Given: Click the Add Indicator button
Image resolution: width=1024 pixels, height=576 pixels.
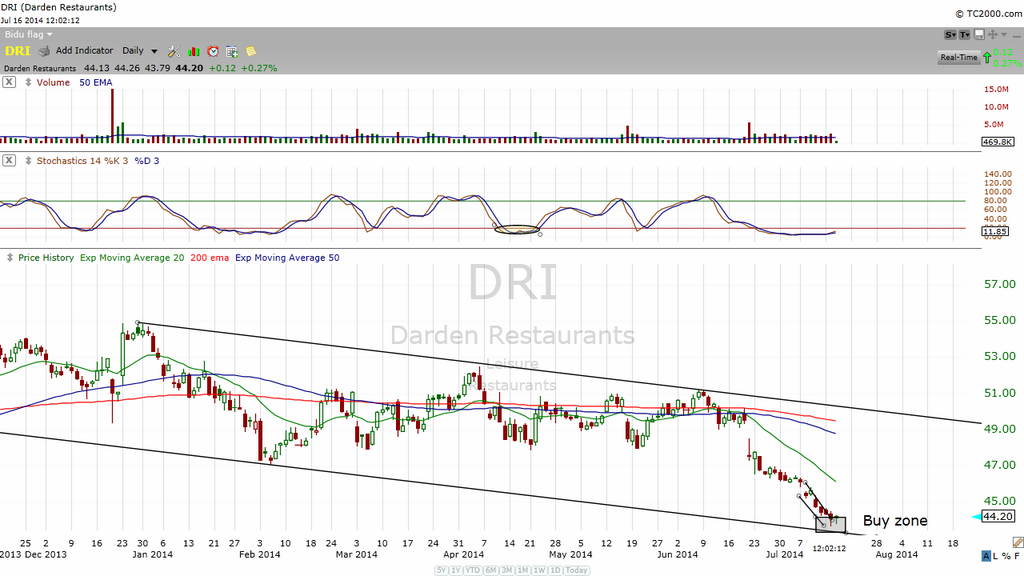Looking at the screenshot, I should pyautogui.click(x=84, y=50).
